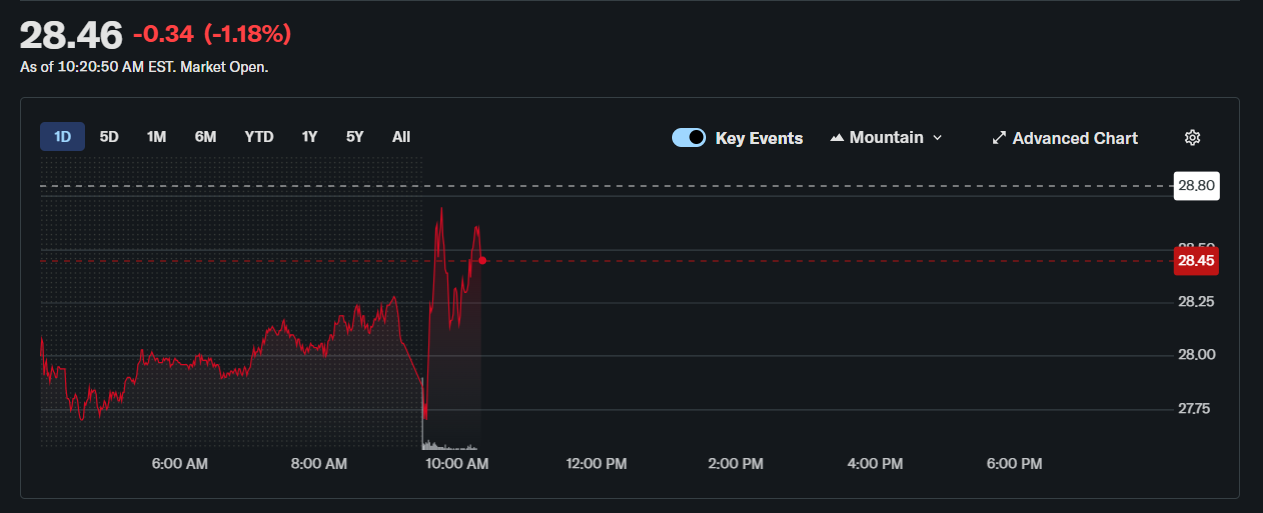Click the volume bars near 10:00 AM
Screen dimensions: 1263x513
click(450, 445)
